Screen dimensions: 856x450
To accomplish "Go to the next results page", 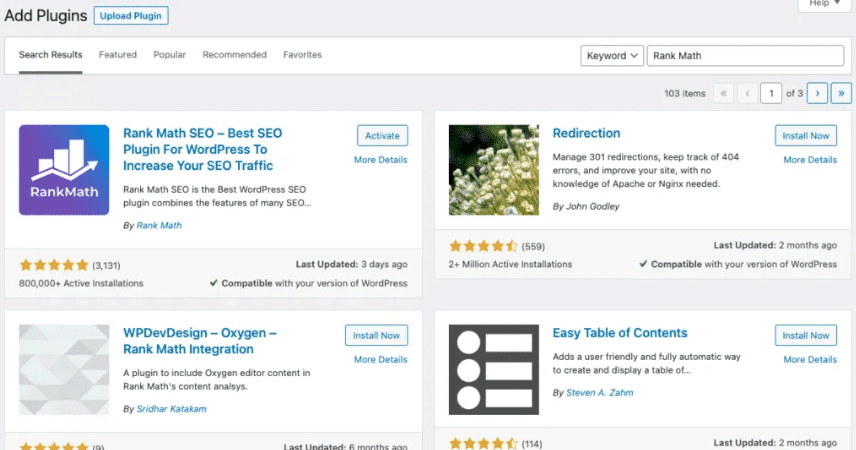I will point(817,93).
